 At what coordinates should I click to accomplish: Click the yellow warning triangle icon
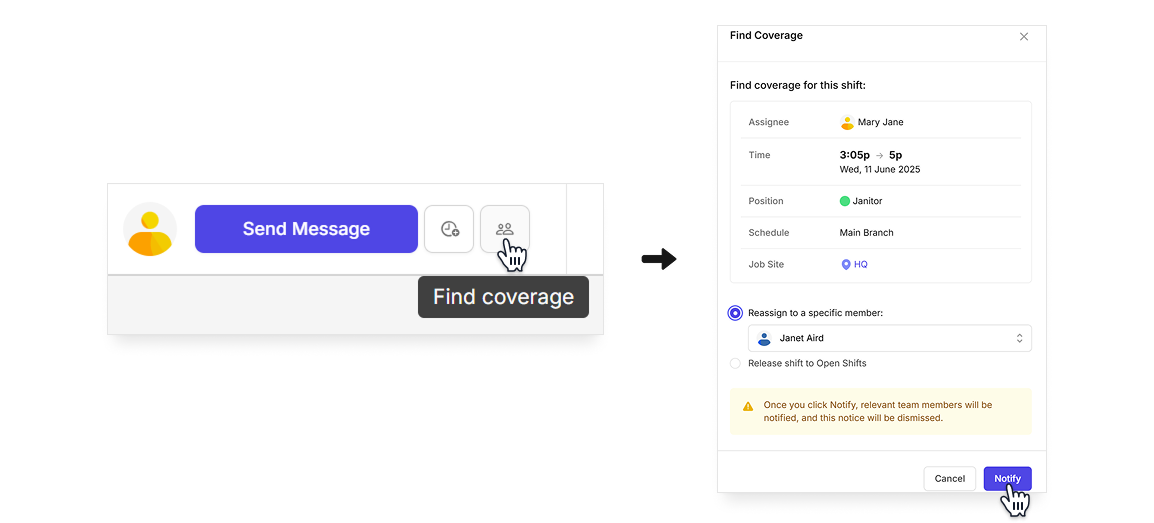(748, 406)
